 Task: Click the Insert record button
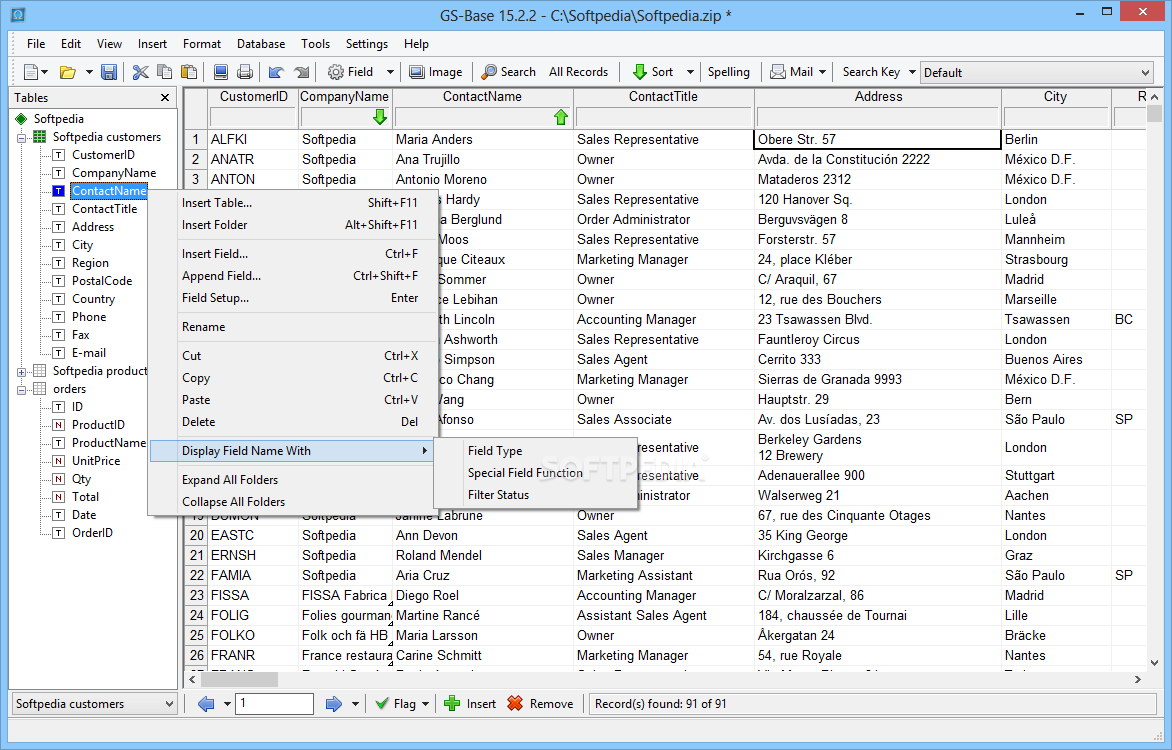click(x=470, y=704)
